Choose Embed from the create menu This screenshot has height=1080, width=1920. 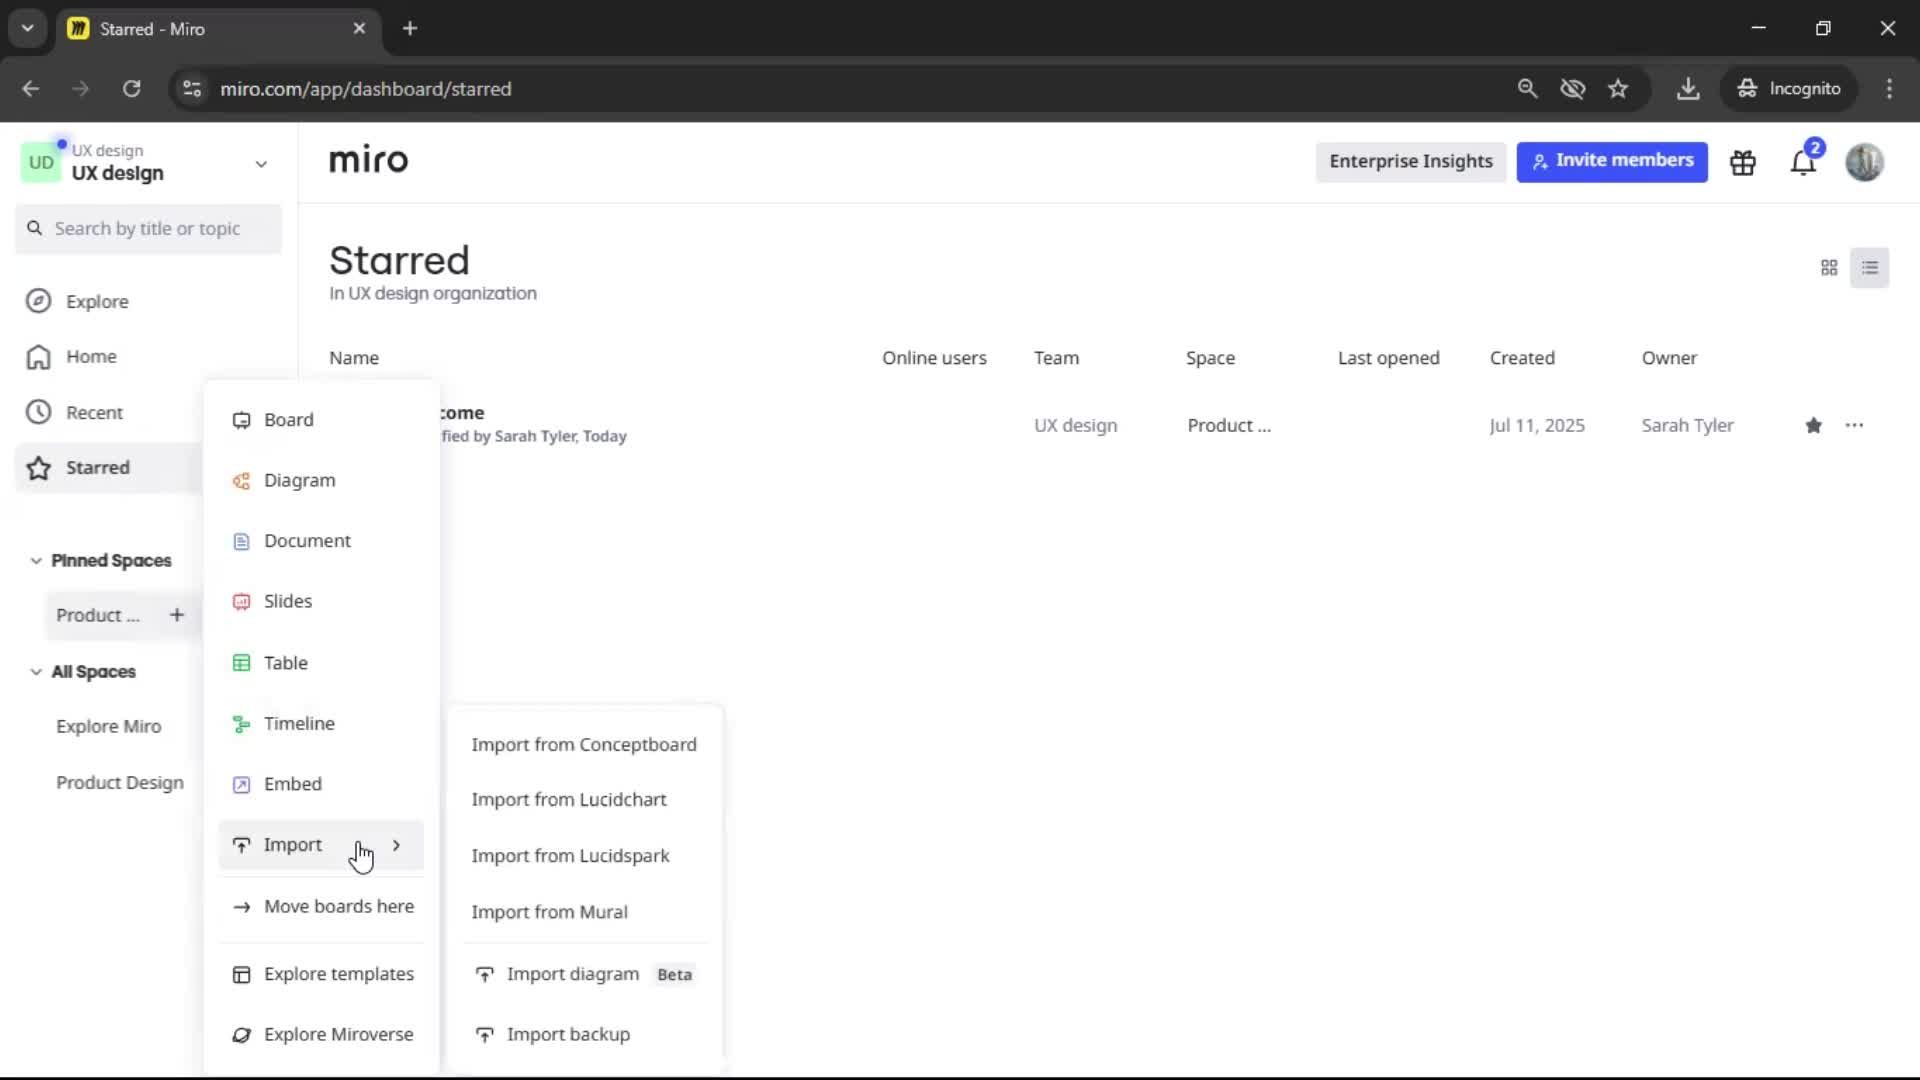[321, 785]
